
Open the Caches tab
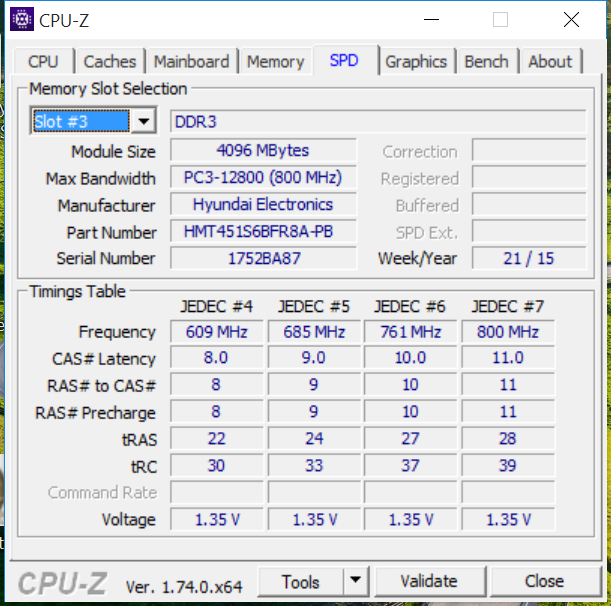110,62
